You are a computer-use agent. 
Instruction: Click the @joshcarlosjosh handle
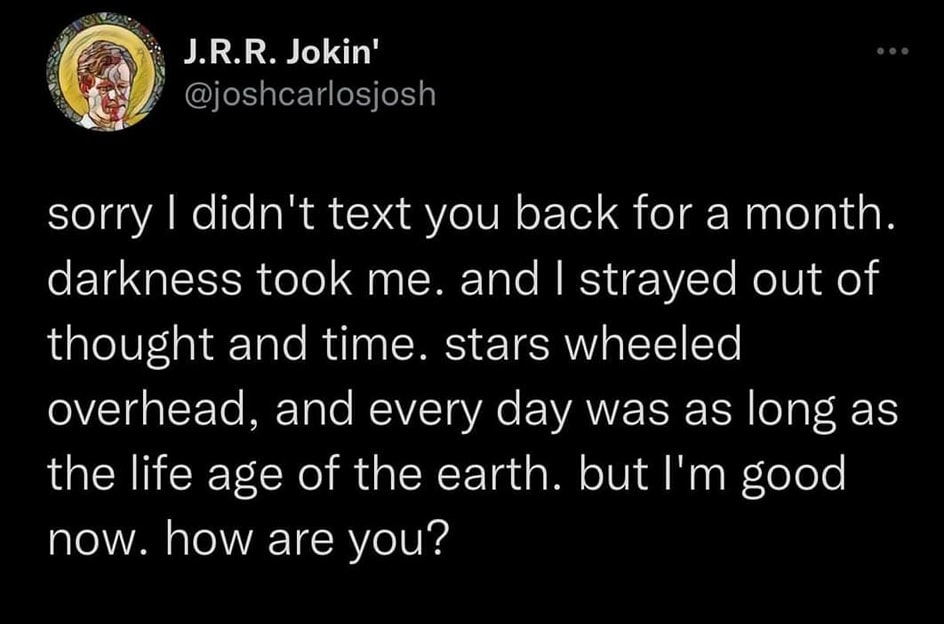[309, 93]
